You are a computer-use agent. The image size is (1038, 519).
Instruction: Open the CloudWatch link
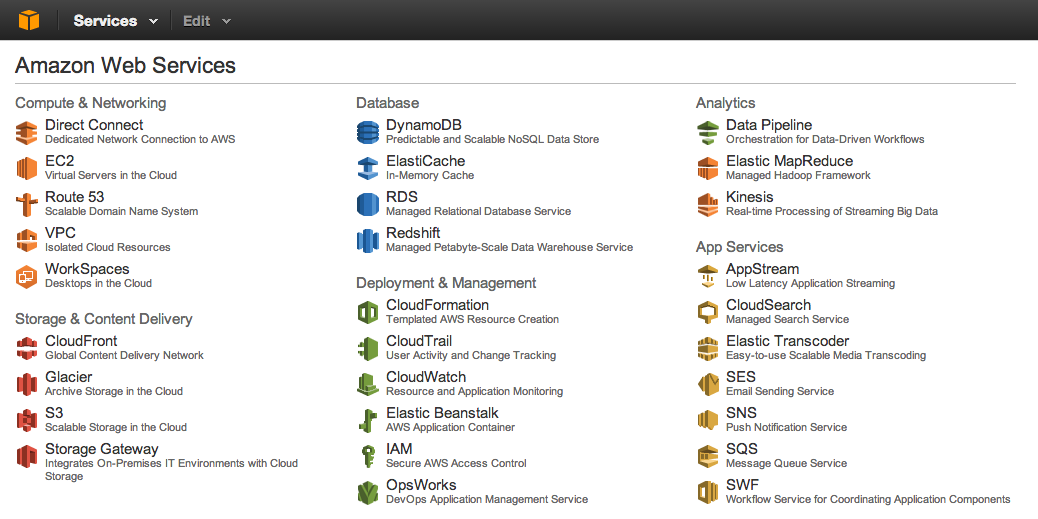point(426,377)
